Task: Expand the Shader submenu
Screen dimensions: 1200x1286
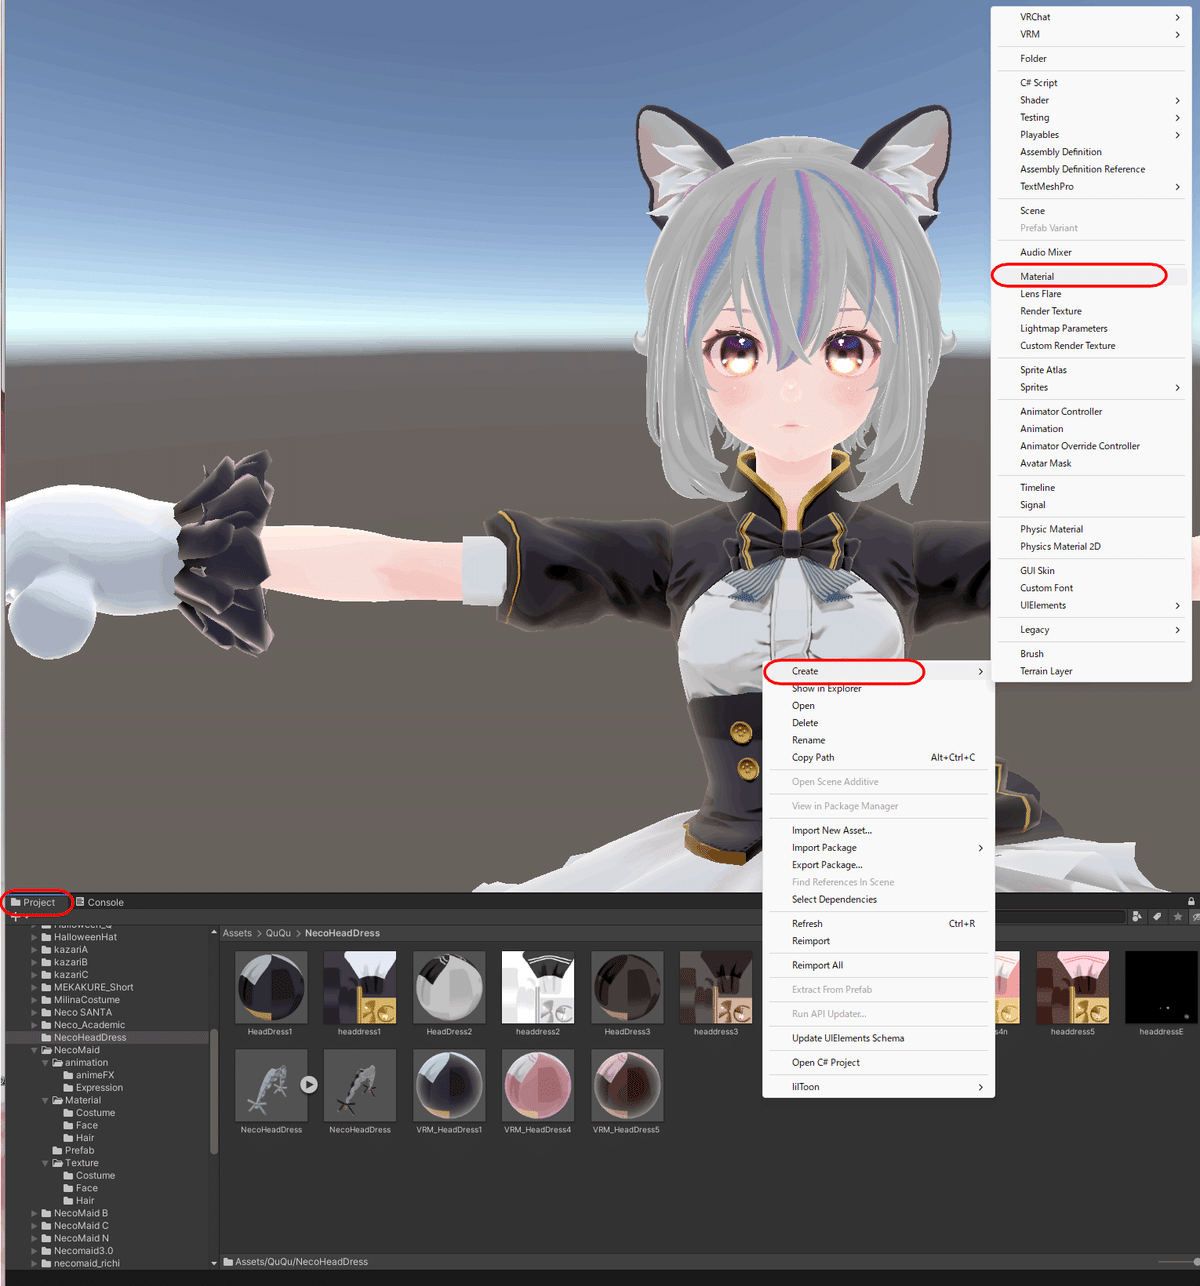Action: click(1091, 100)
